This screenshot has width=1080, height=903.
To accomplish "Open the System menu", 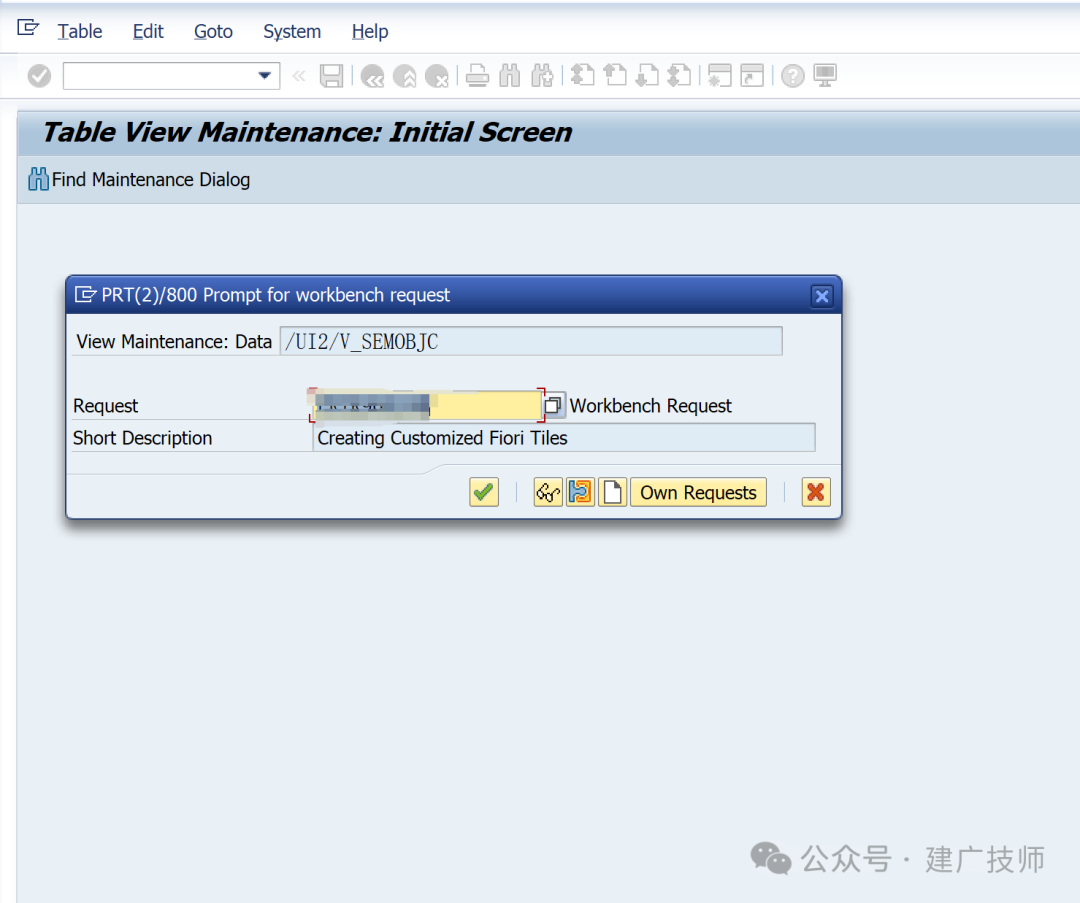I will tap(292, 32).
